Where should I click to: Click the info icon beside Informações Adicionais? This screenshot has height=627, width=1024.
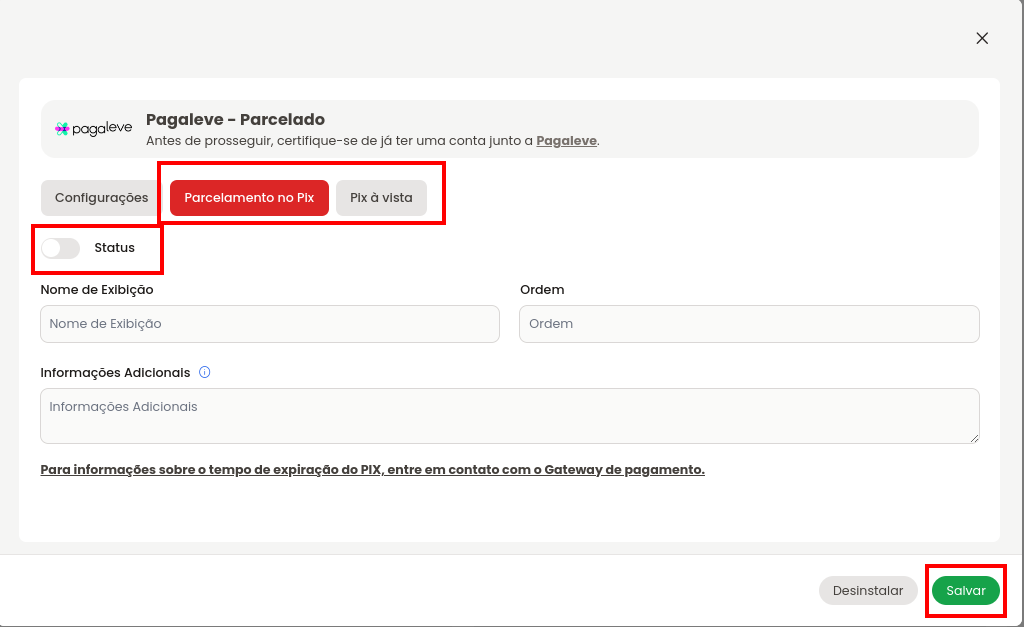tap(204, 372)
